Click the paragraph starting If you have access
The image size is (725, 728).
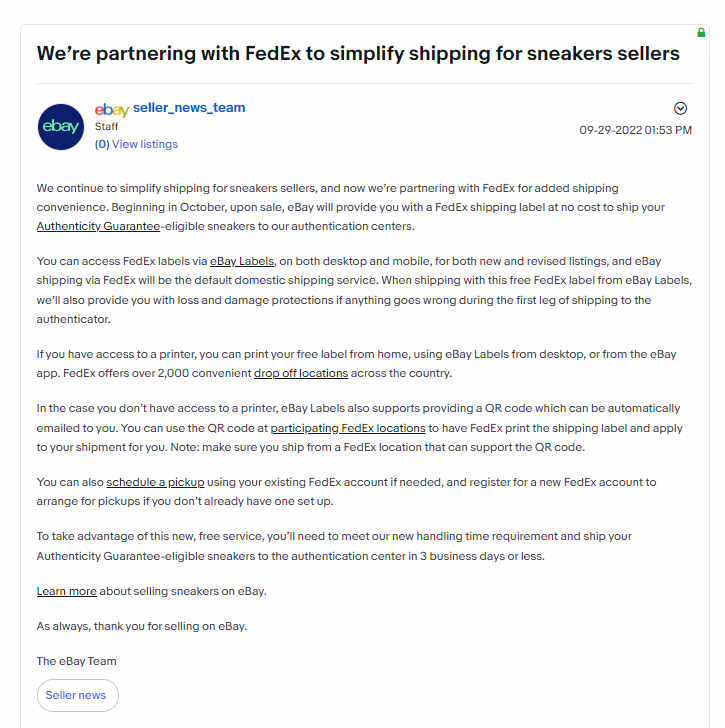point(356,364)
